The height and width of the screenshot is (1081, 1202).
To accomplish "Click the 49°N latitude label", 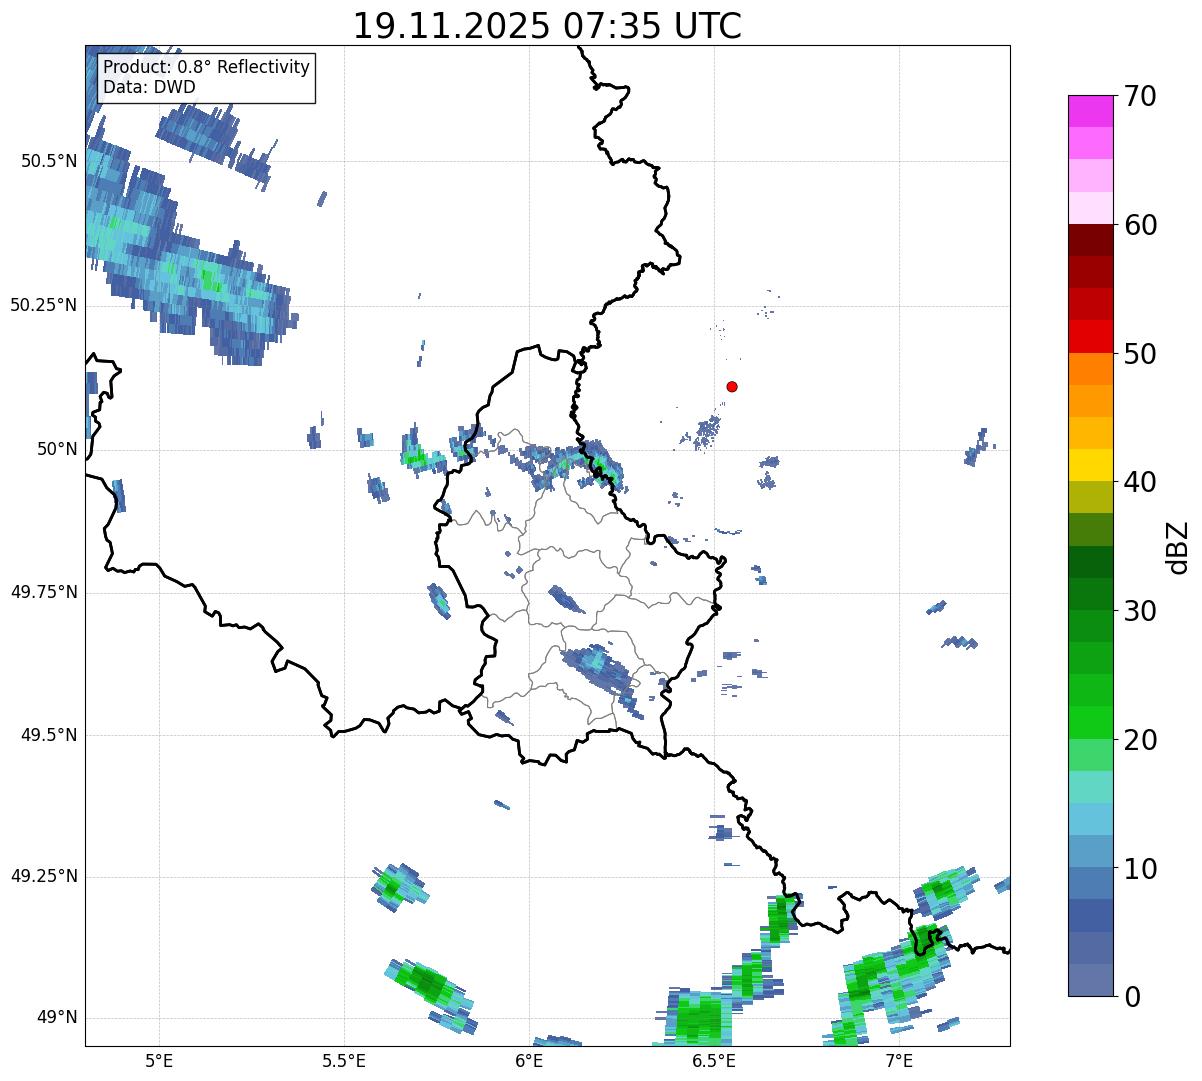I will [57, 1017].
